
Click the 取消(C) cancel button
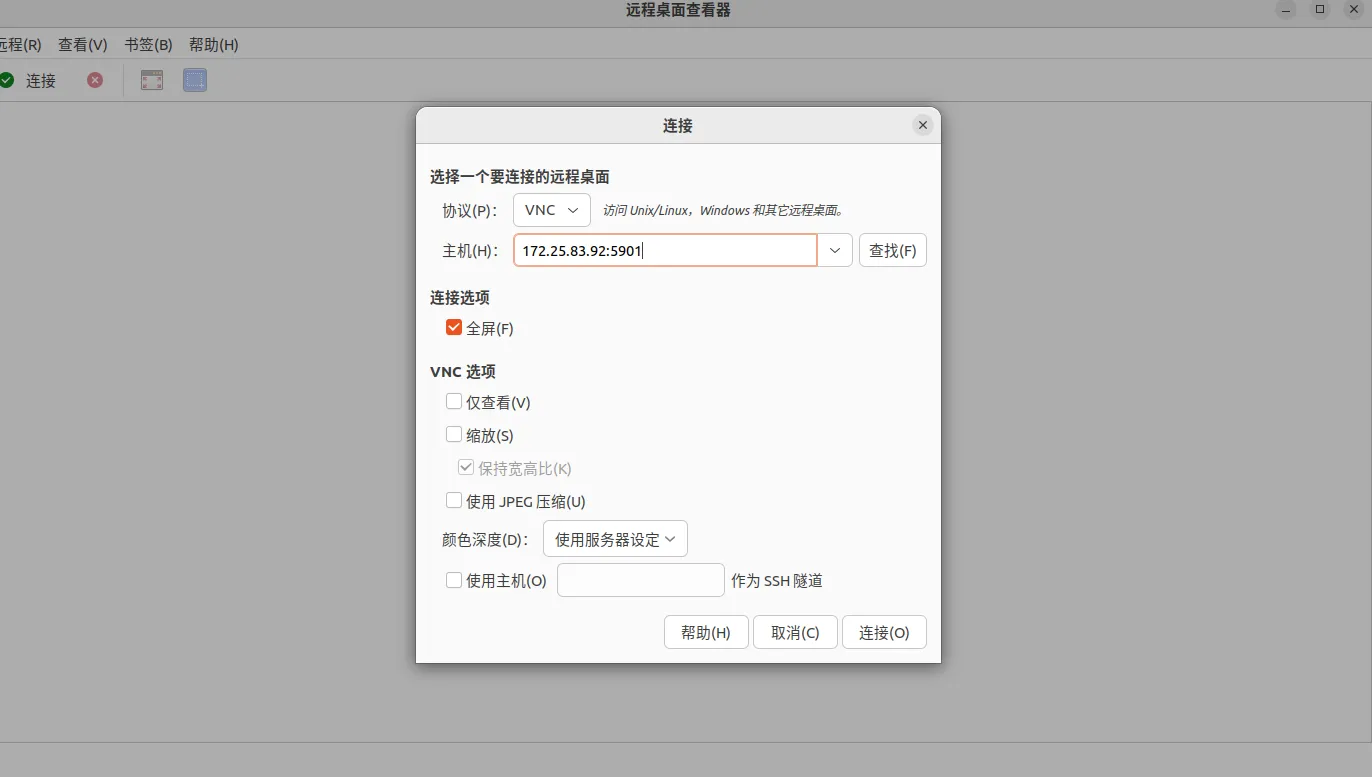(x=794, y=632)
